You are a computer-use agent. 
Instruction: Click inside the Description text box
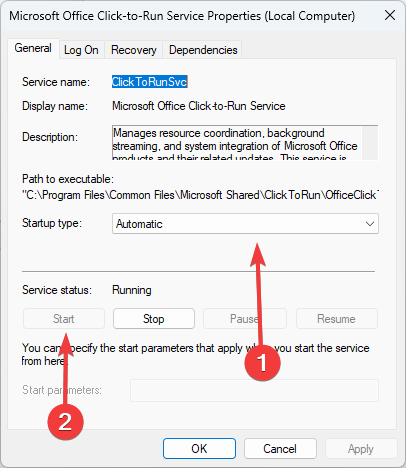coord(237,143)
